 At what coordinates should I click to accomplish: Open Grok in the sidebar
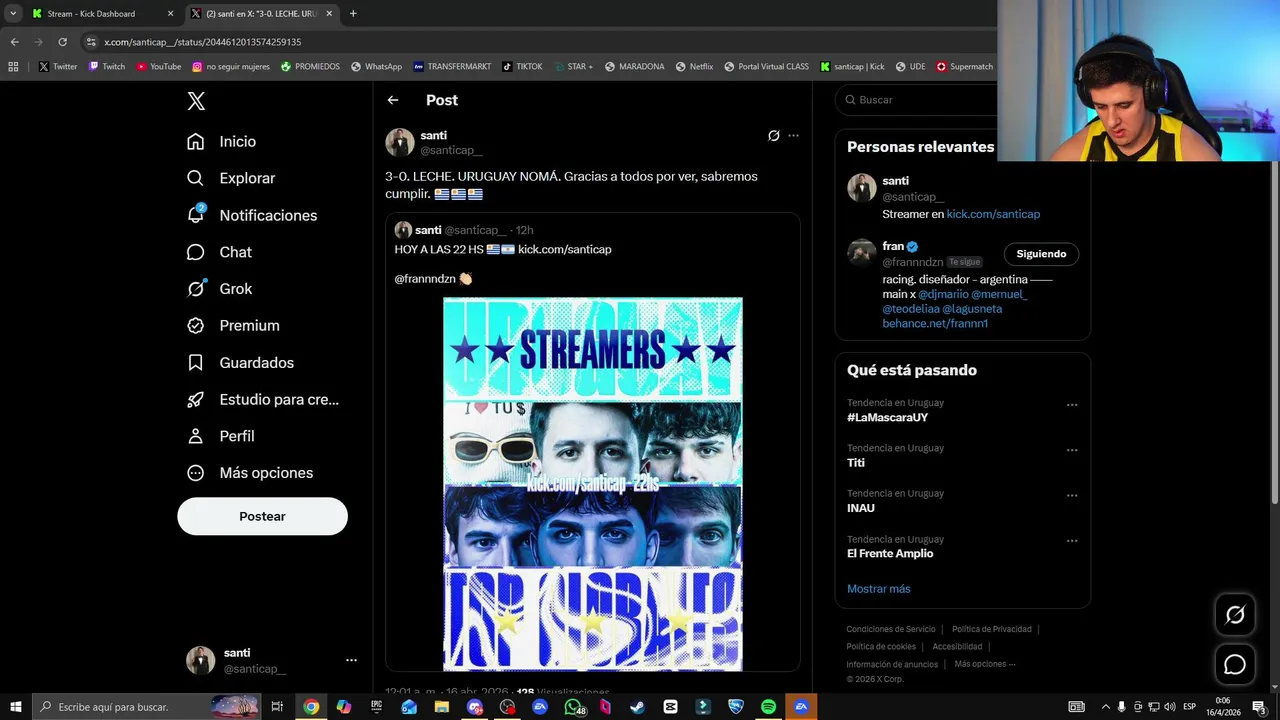[x=220, y=289]
